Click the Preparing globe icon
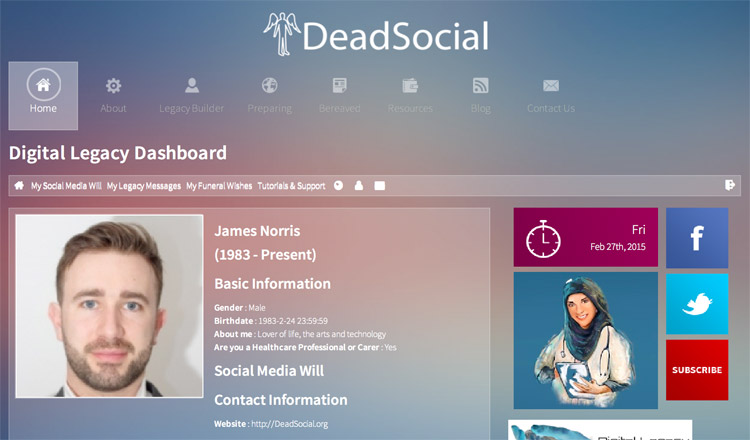This screenshot has height=440, width=750. pos(270,86)
